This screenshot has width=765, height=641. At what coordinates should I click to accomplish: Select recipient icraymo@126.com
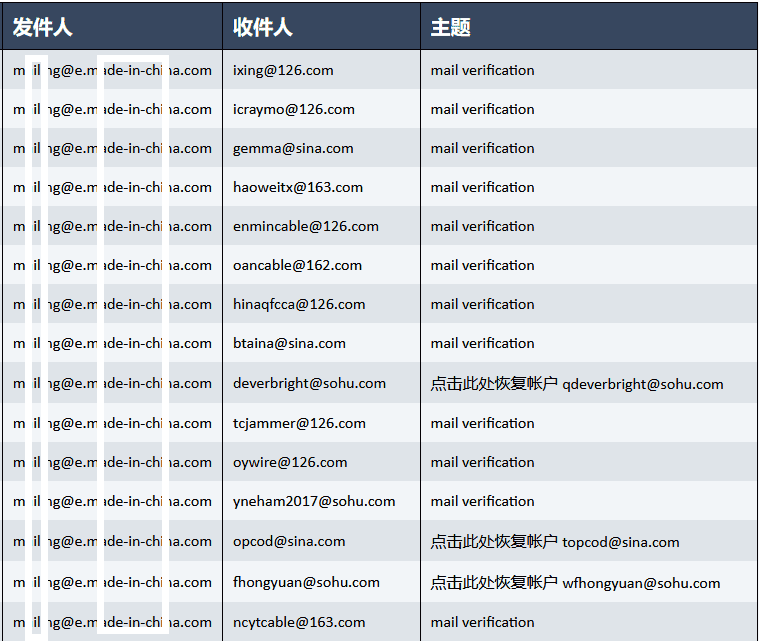click(x=293, y=109)
